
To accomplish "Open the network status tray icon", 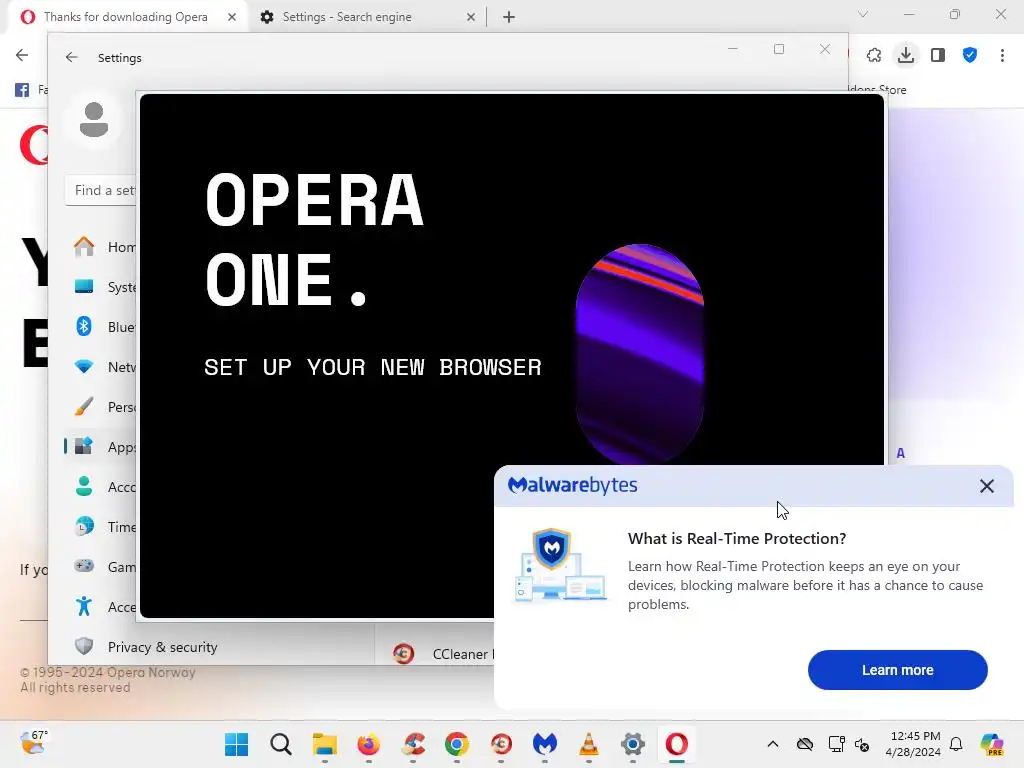I will click(836, 744).
